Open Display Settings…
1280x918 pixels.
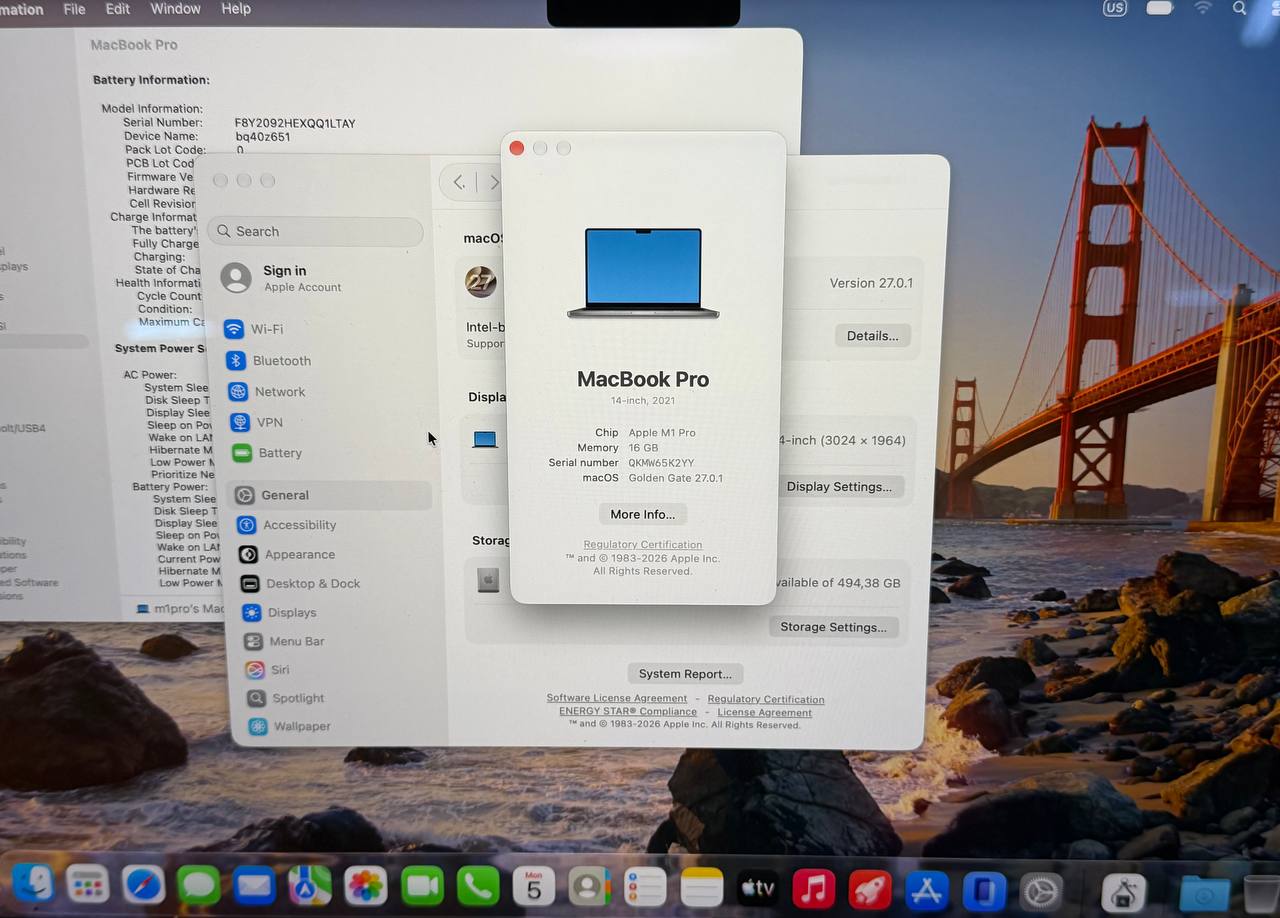(x=839, y=487)
